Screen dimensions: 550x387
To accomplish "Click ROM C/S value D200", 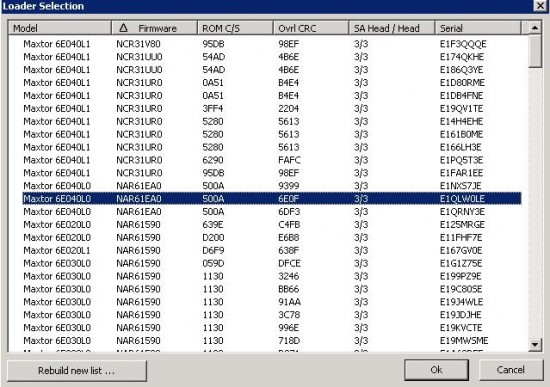I will (213, 238).
